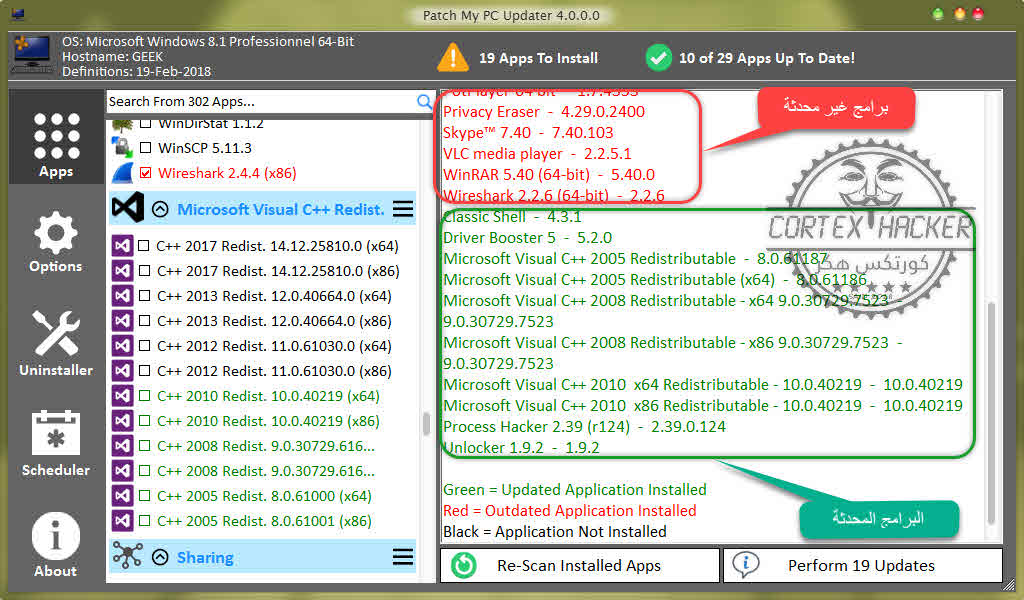This screenshot has height=600, width=1024.
Task: Open the Microsoft Visual C++ Redist. hamburger menu
Action: (403, 209)
